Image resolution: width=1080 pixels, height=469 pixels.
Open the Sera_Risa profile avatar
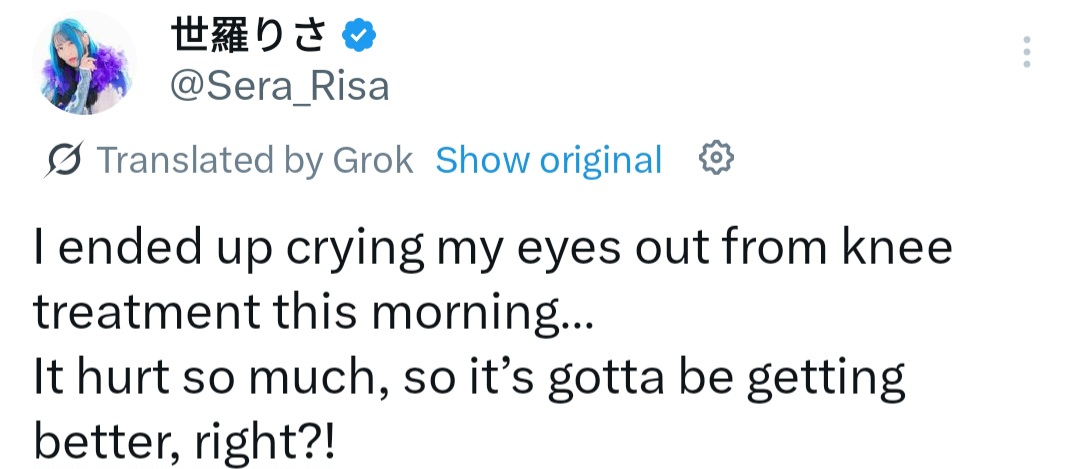coord(85,64)
